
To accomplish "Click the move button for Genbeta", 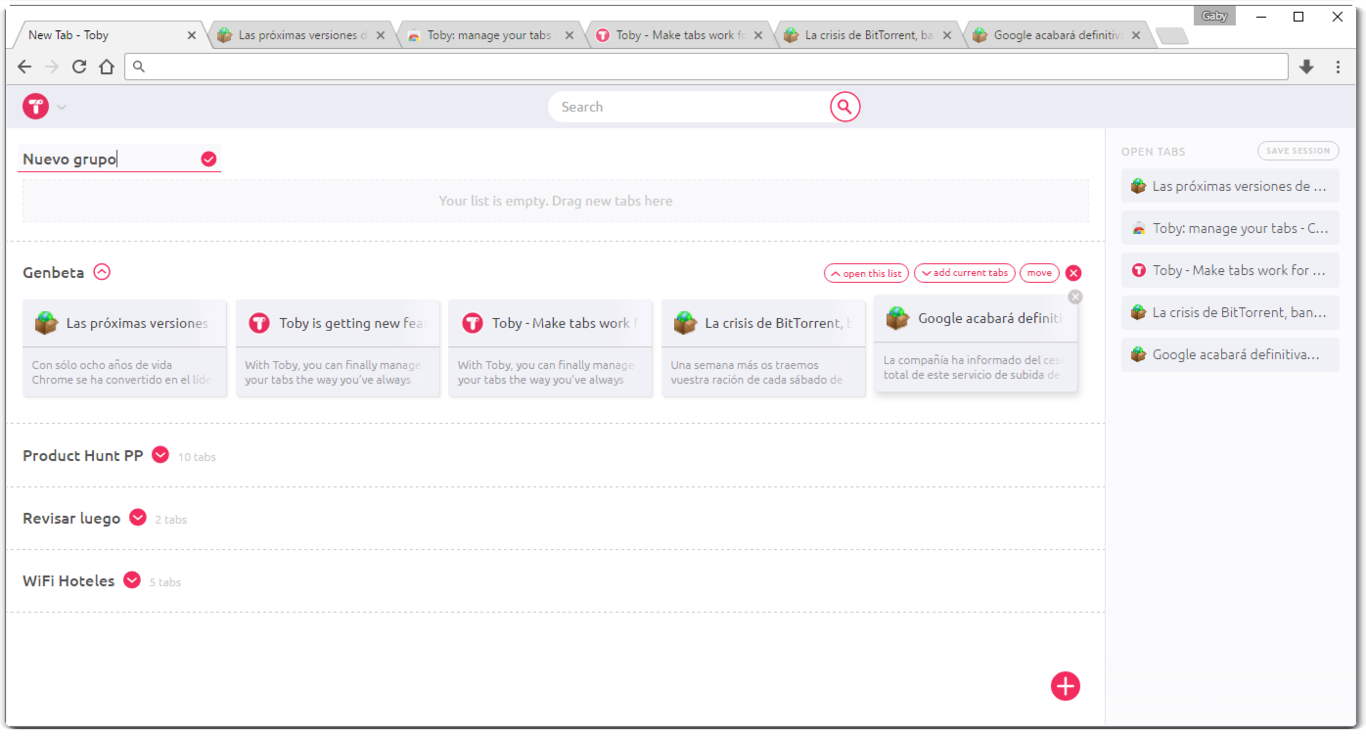I will pyautogui.click(x=1039, y=273).
